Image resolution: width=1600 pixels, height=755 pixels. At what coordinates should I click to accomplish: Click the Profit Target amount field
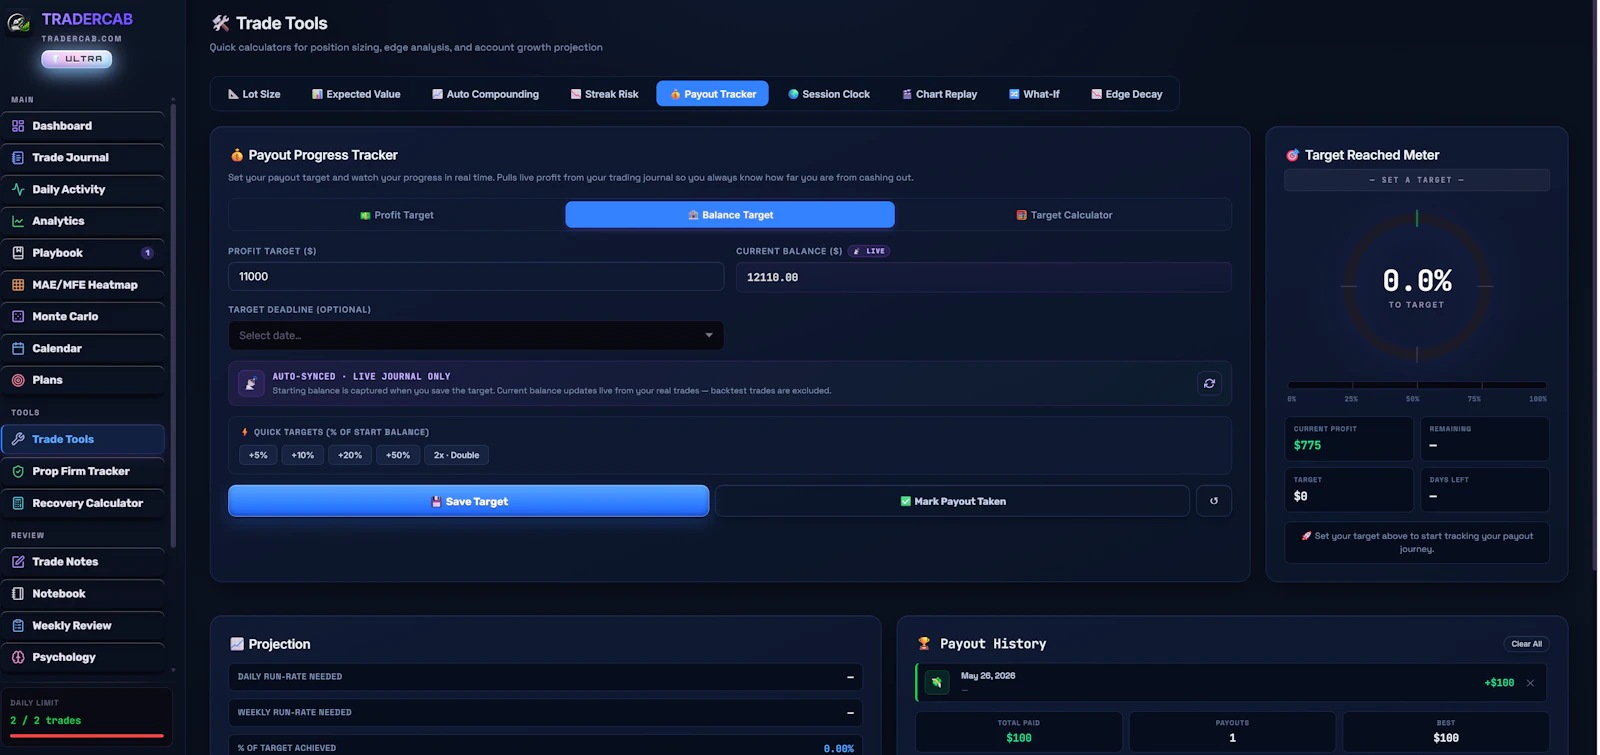[476, 276]
